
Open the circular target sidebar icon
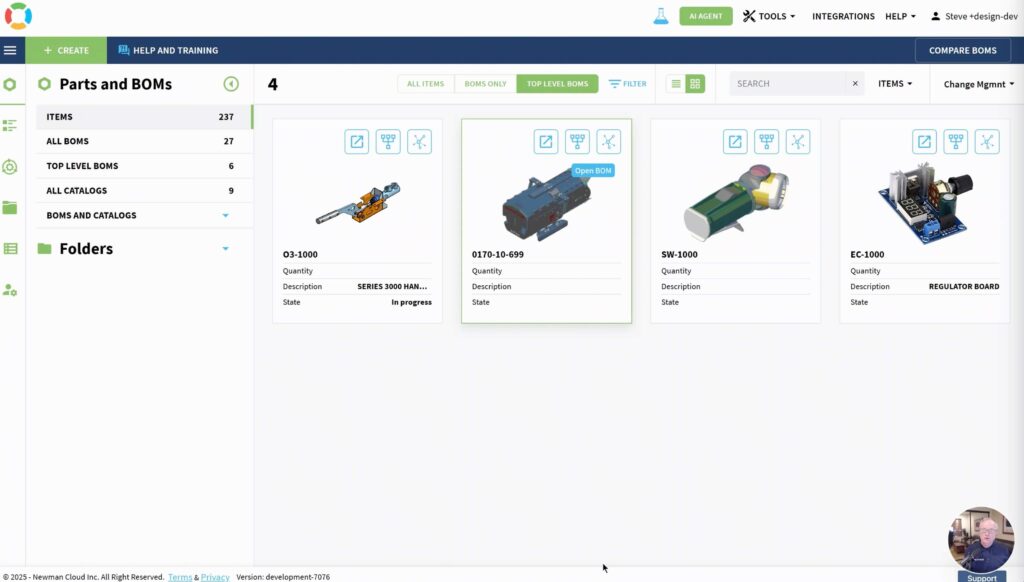(x=10, y=167)
